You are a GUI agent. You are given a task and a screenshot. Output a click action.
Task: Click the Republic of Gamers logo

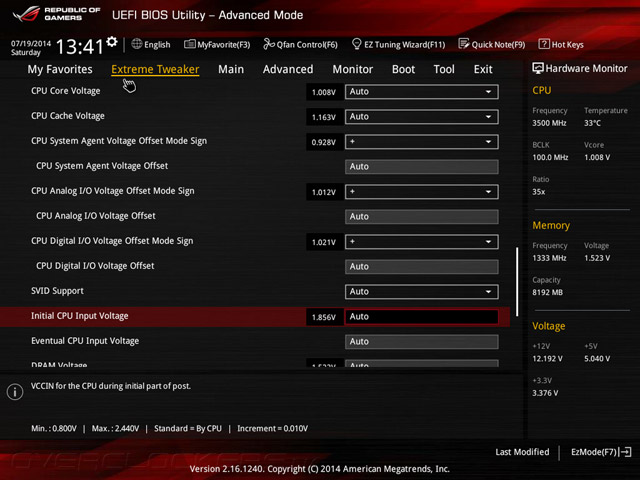(x=56, y=14)
